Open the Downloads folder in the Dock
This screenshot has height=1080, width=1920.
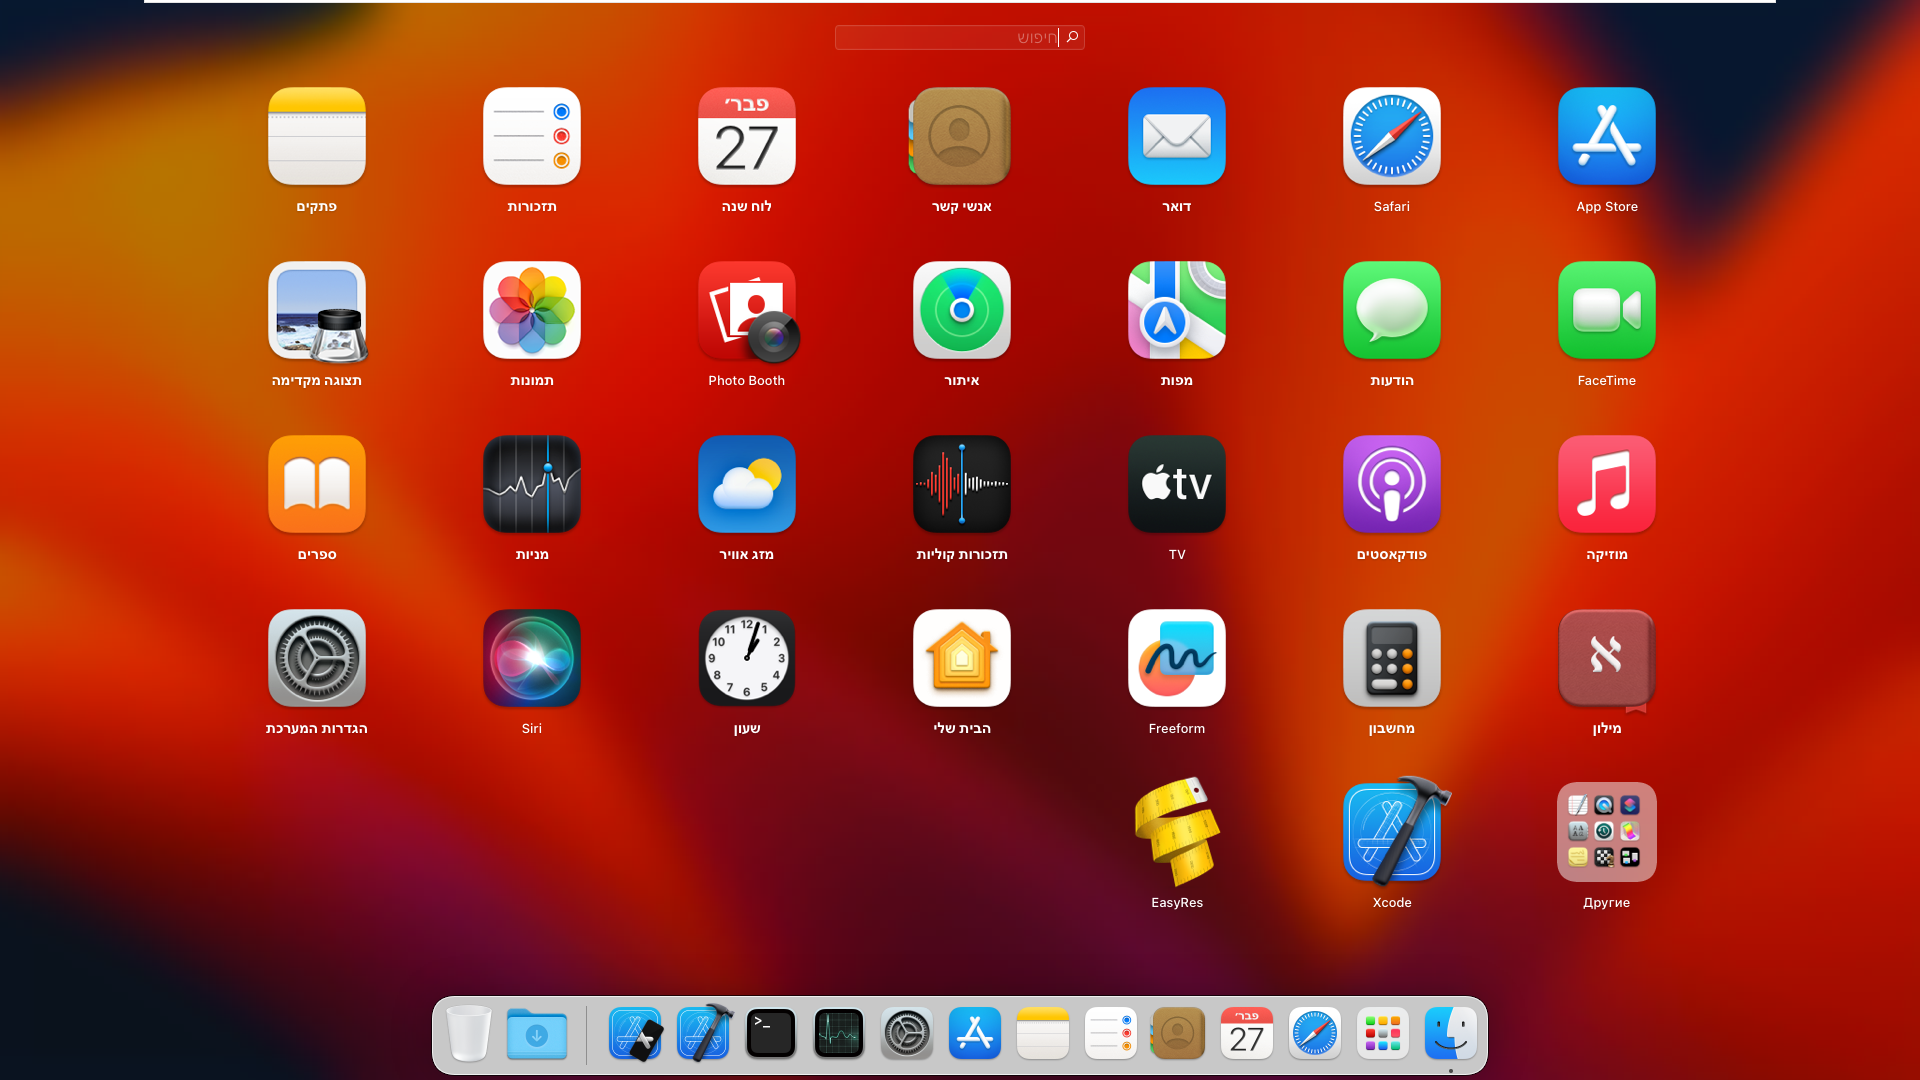[x=537, y=1033]
